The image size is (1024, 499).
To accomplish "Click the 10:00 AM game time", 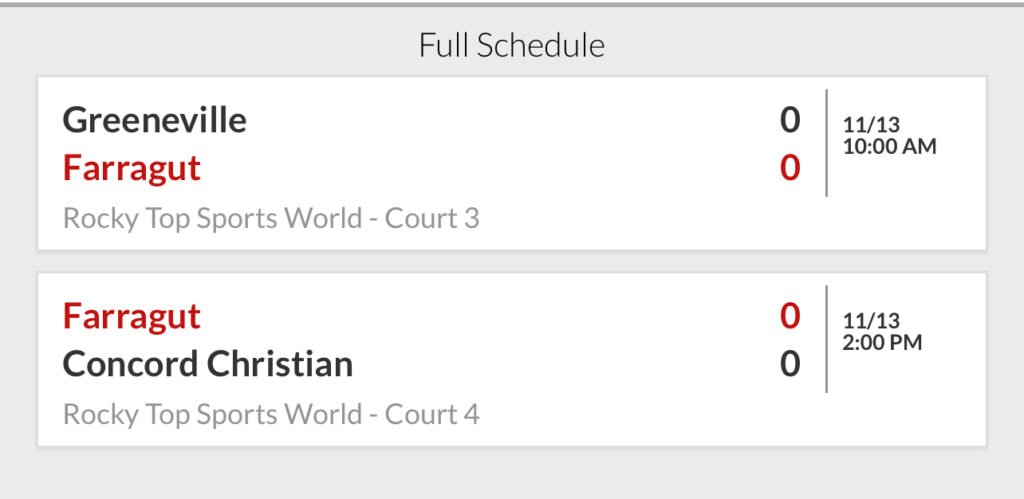I will [889, 146].
